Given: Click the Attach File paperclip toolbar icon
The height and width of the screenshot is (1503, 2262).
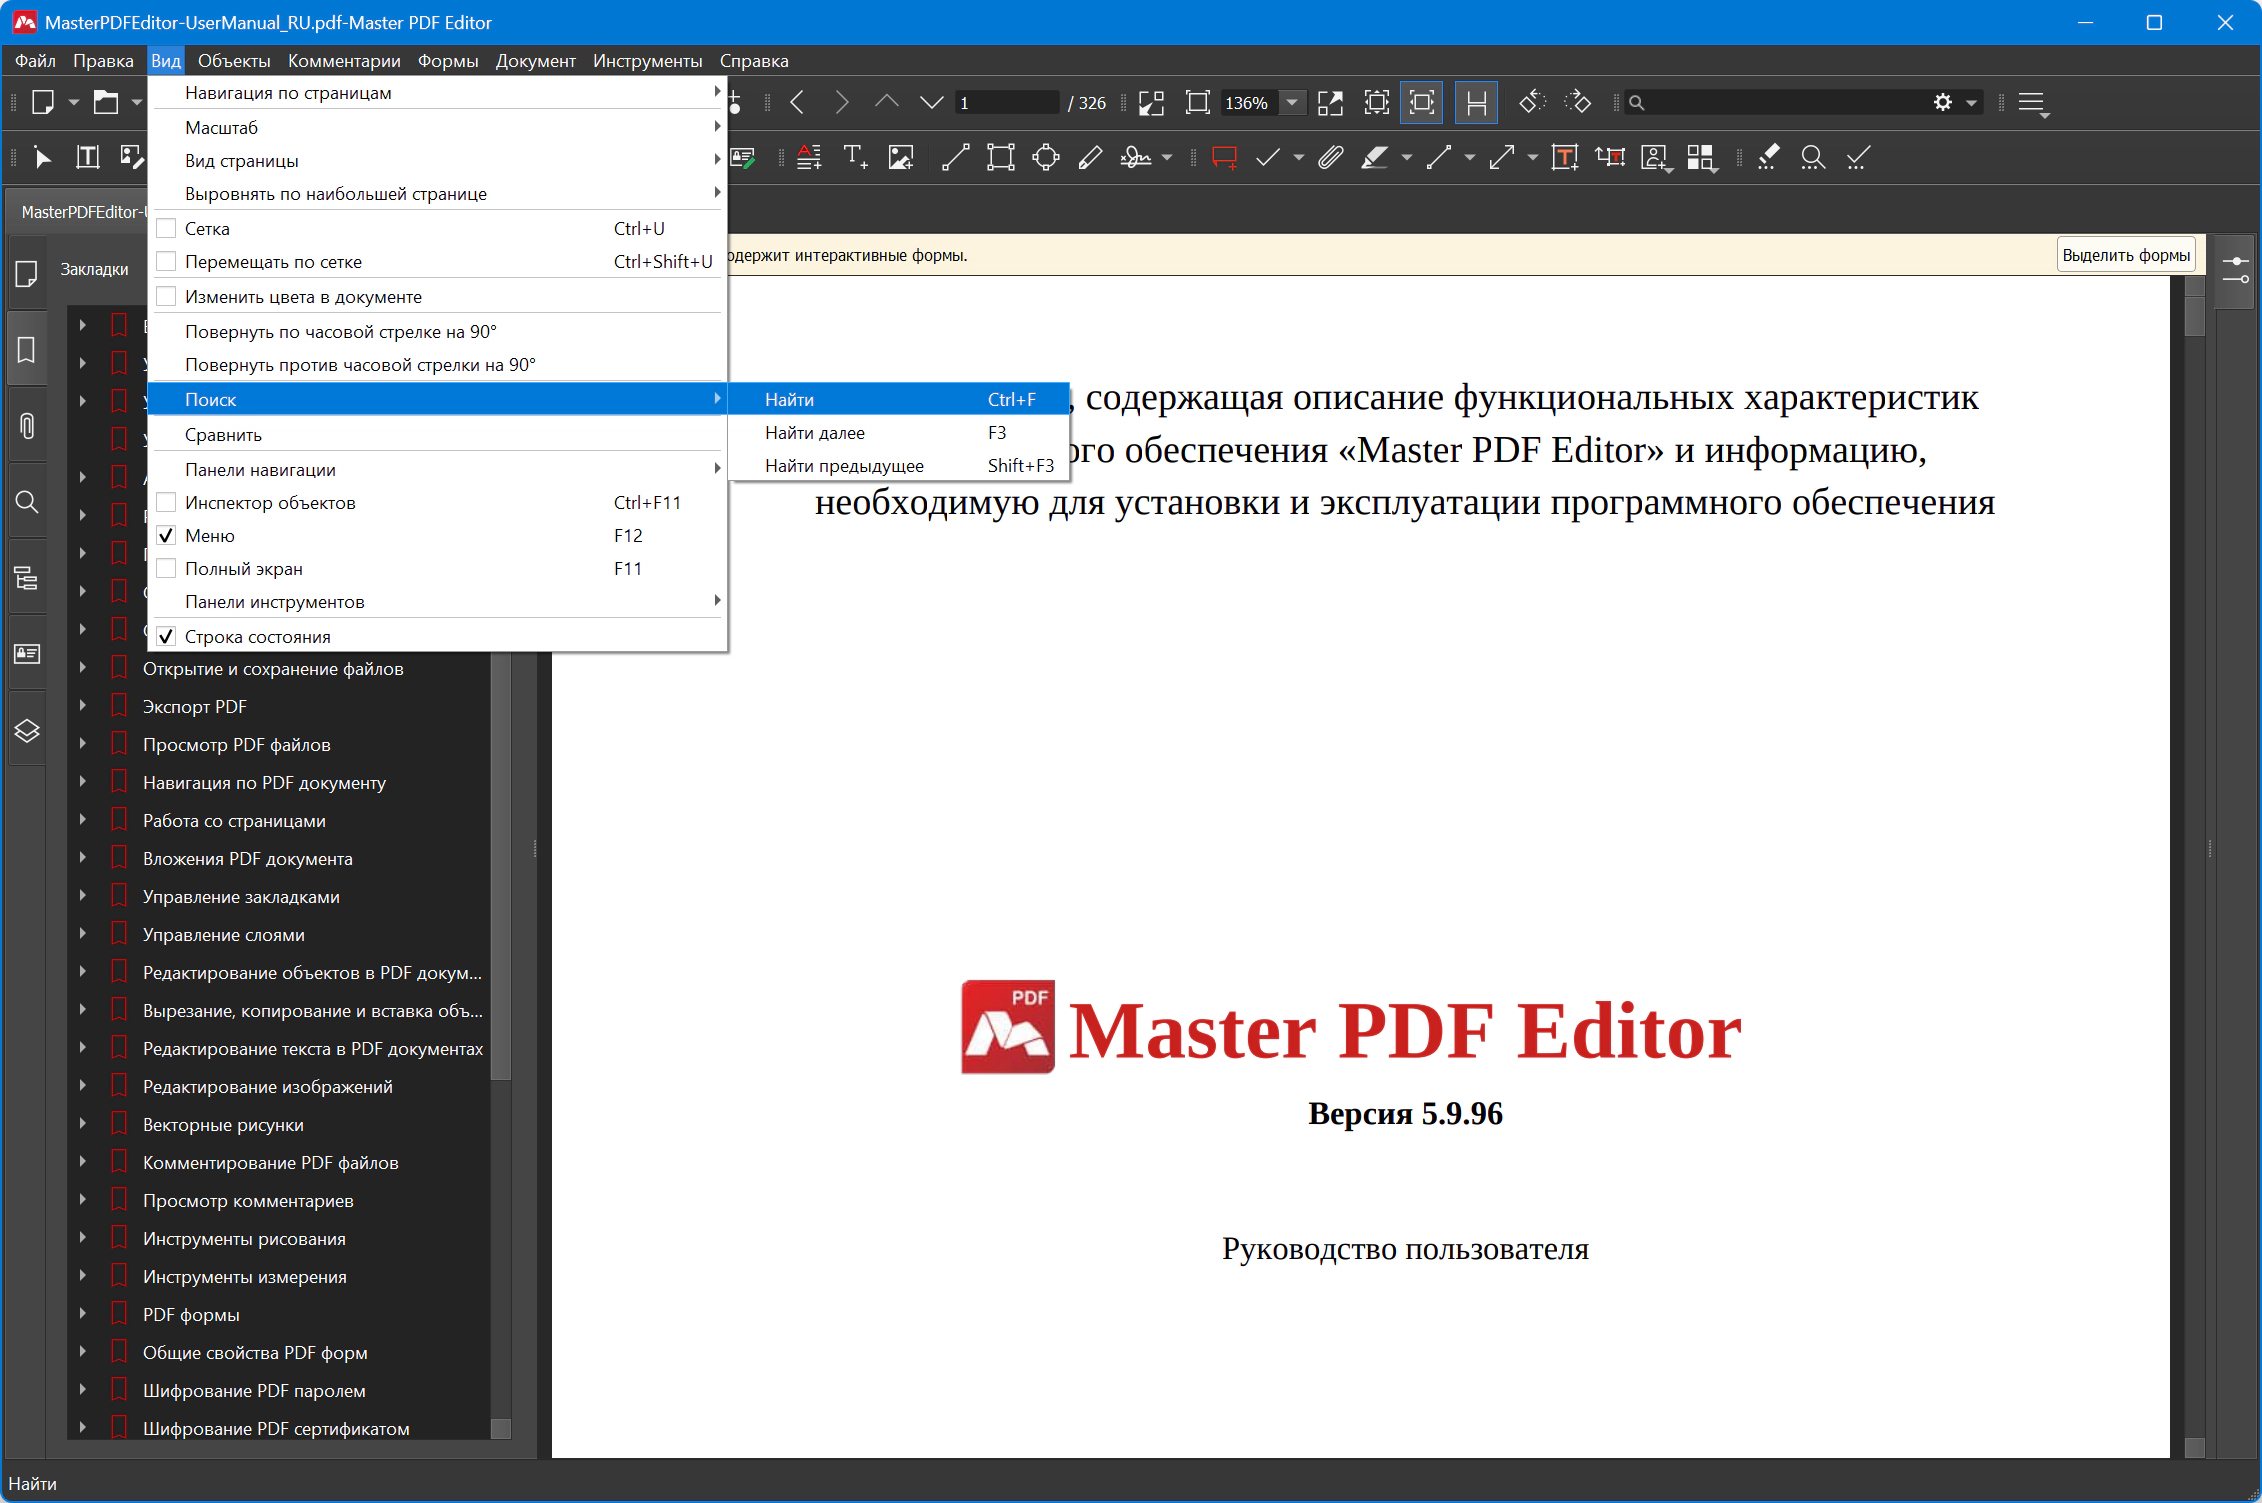Looking at the screenshot, I should pyautogui.click(x=1330, y=158).
